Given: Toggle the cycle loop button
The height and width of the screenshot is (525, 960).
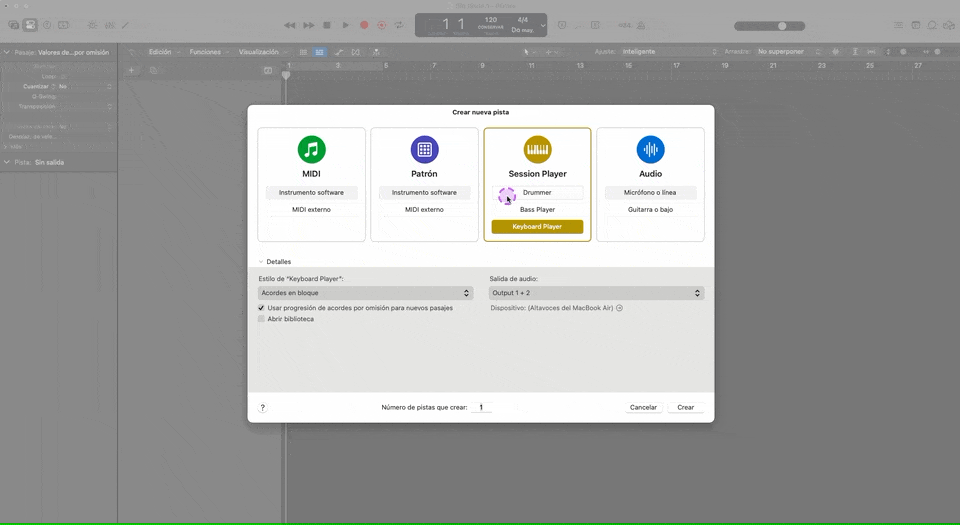Looking at the screenshot, I should pos(399,25).
